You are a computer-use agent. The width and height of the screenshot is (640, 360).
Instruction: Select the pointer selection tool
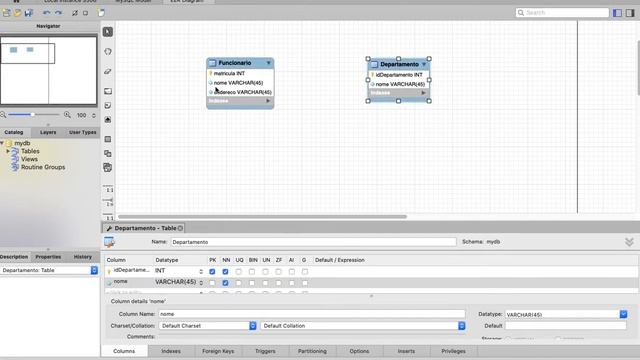pos(108,32)
